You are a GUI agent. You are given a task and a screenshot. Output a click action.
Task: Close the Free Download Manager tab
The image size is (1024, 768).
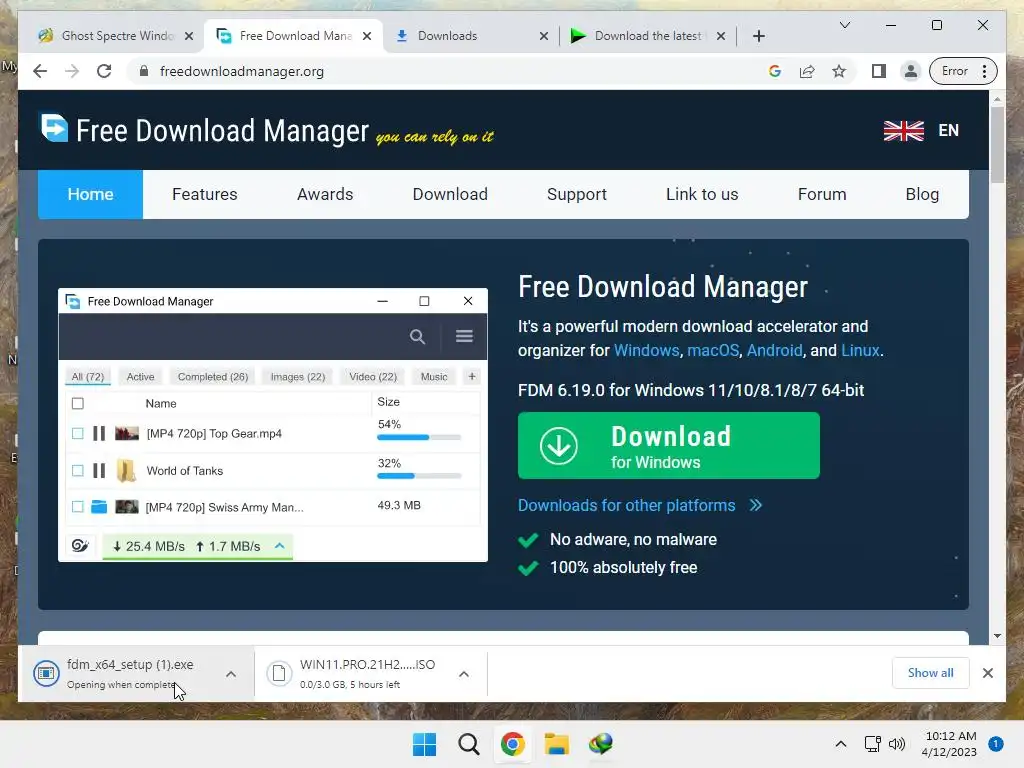click(x=367, y=36)
